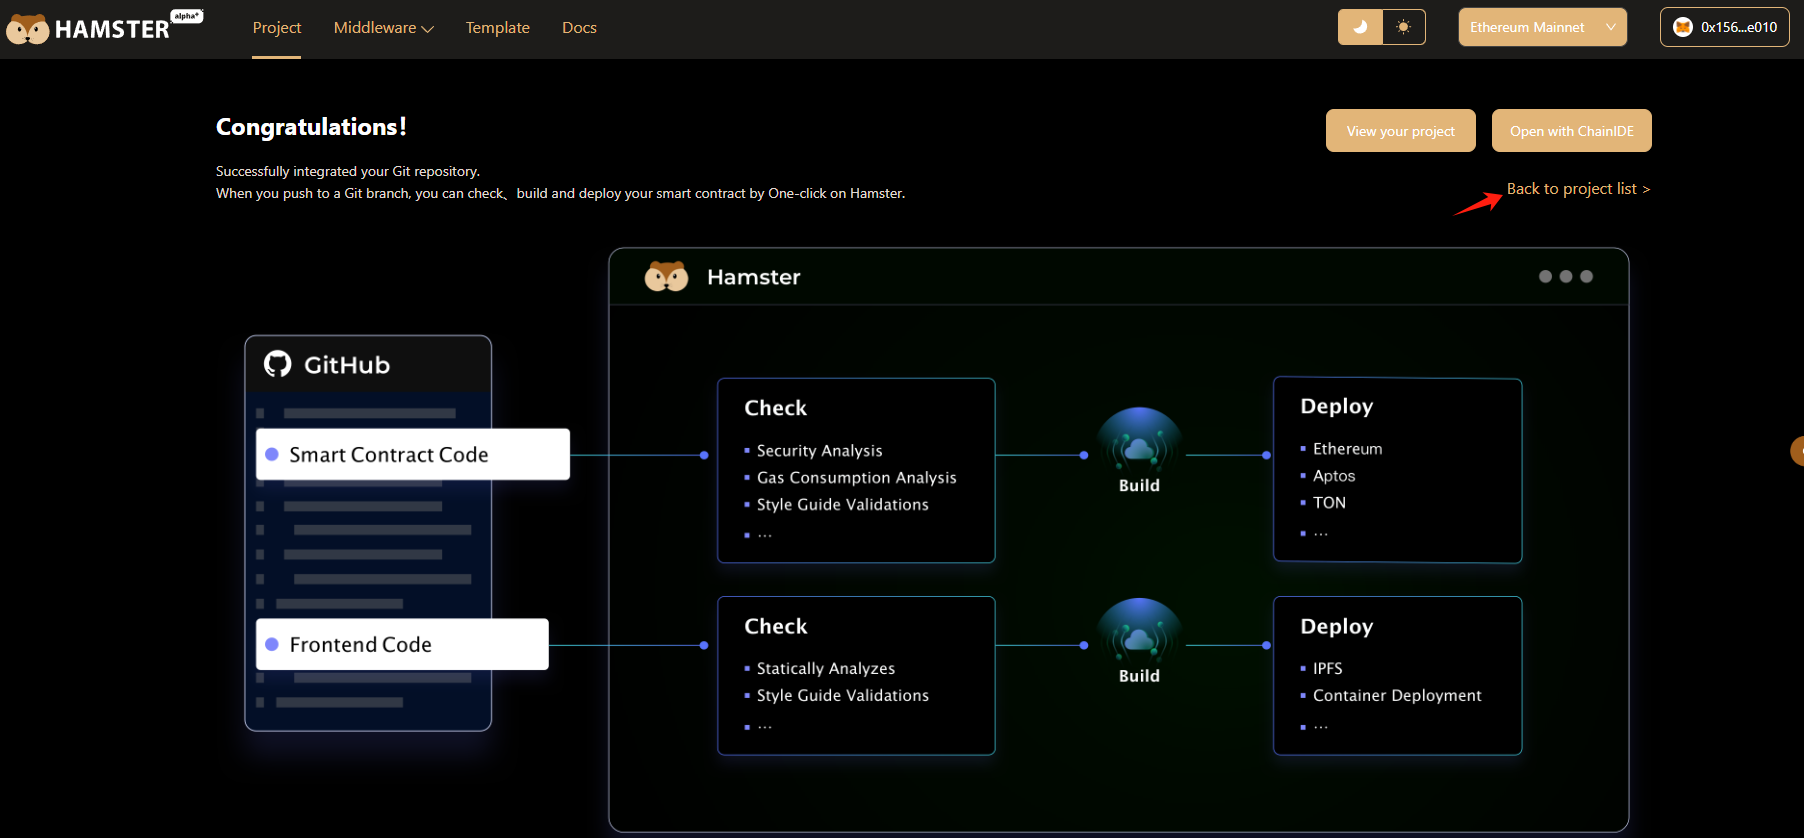Select the Smart Contract Code card
The height and width of the screenshot is (838, 1804).
point(413,454)
